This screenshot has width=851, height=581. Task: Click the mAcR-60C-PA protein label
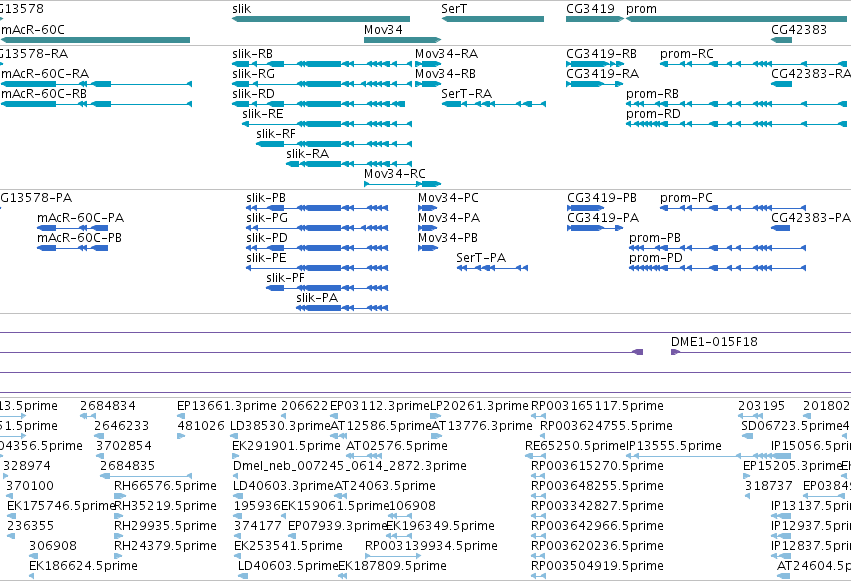[x=80, y=218]
